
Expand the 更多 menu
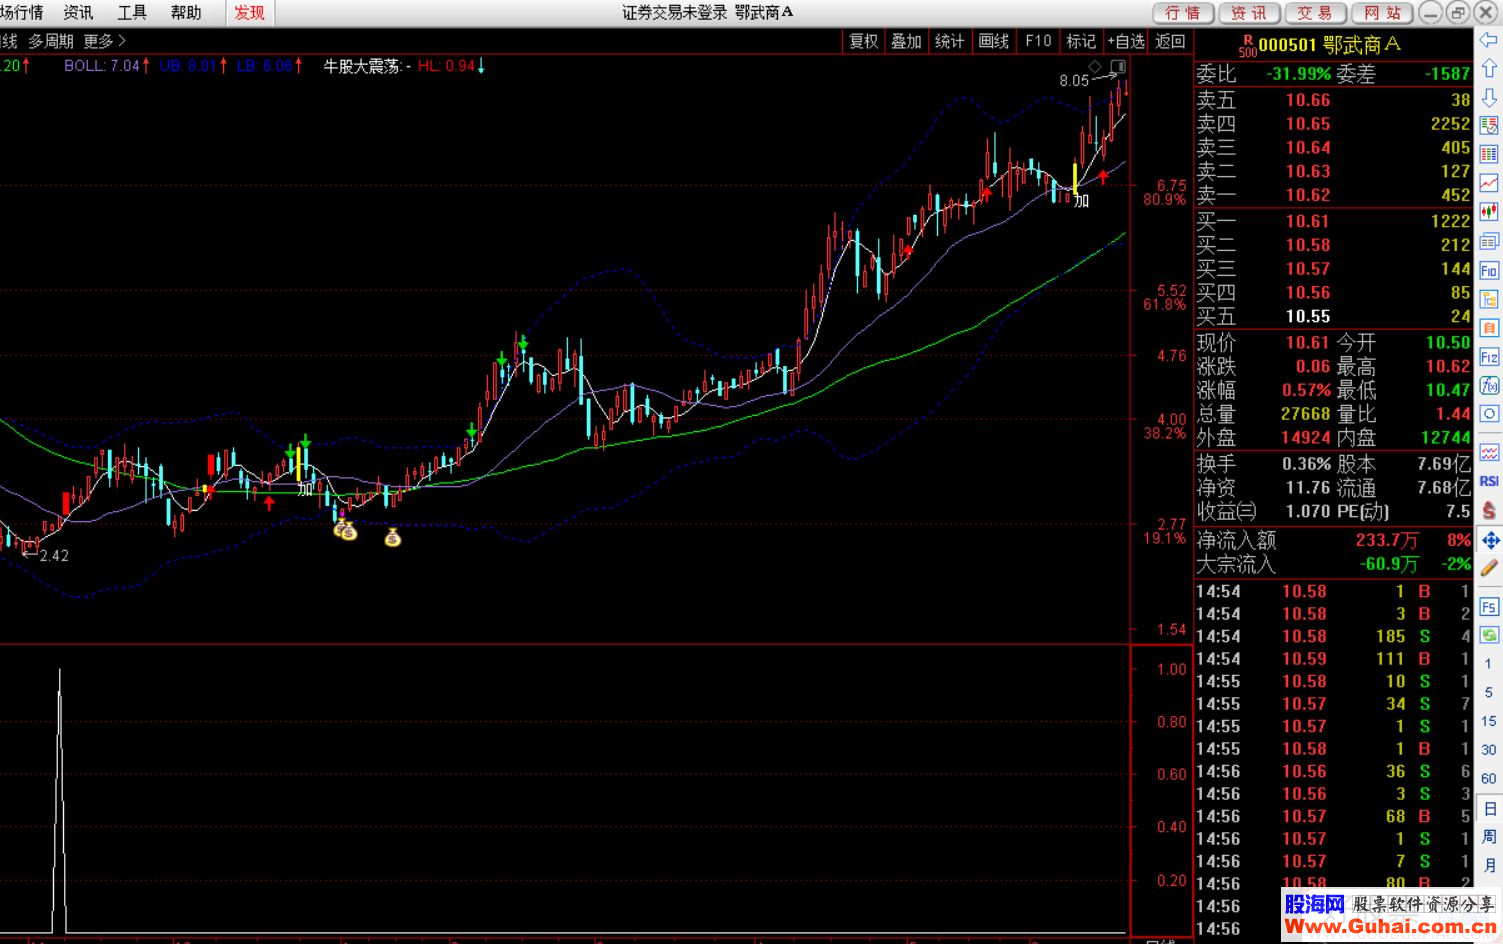[105, 41]
